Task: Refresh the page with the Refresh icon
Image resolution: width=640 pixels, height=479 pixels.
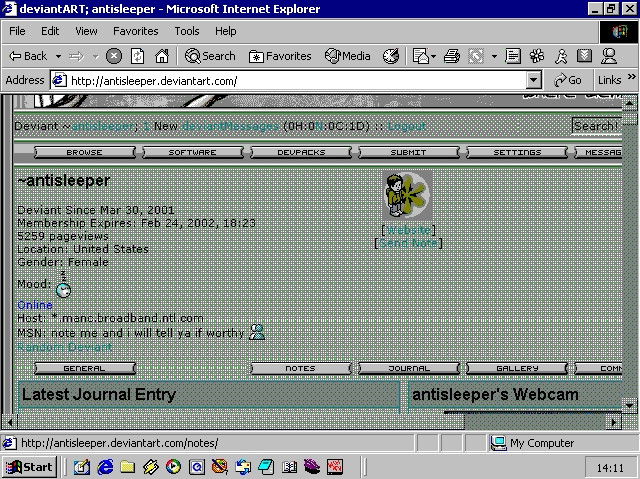Action: pyautogui.click(x=138, y=56)
